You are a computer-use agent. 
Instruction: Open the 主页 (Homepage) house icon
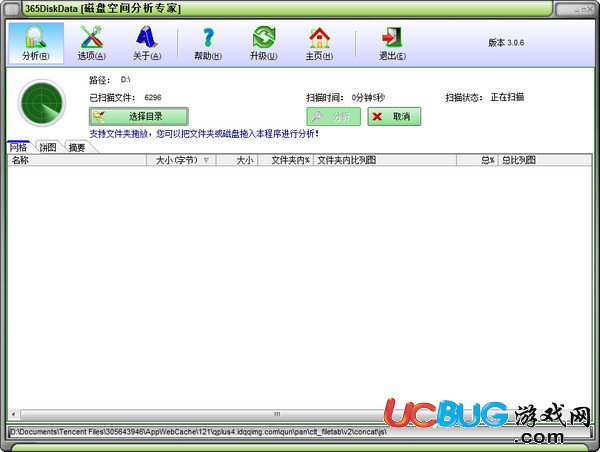click(319, 43)
